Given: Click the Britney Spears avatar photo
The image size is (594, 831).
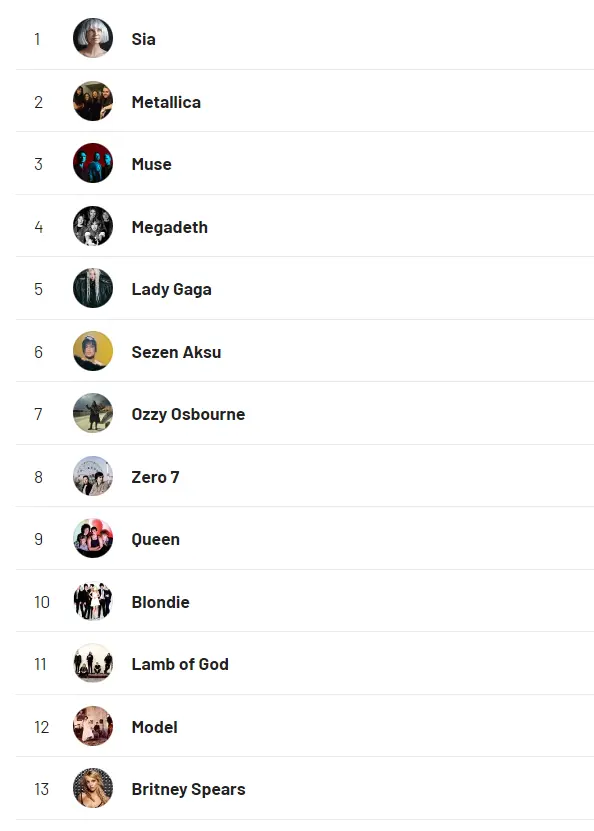Looking at the screenshot, I should point(93,788).
